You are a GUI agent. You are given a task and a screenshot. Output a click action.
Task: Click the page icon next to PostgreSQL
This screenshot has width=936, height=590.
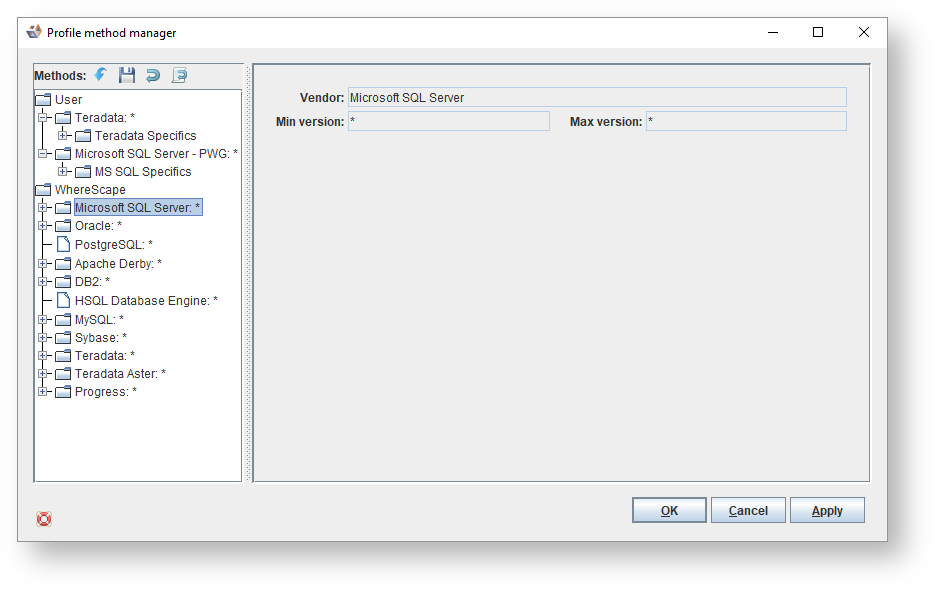pos(63,244)
